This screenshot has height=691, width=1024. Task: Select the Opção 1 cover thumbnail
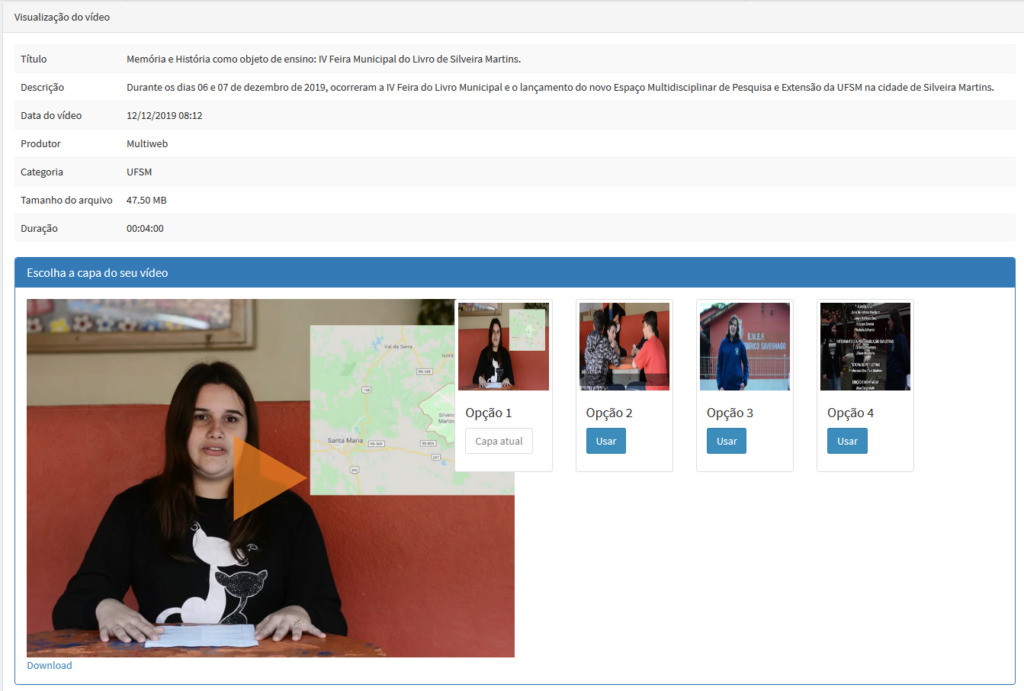(x=503, y=346)
